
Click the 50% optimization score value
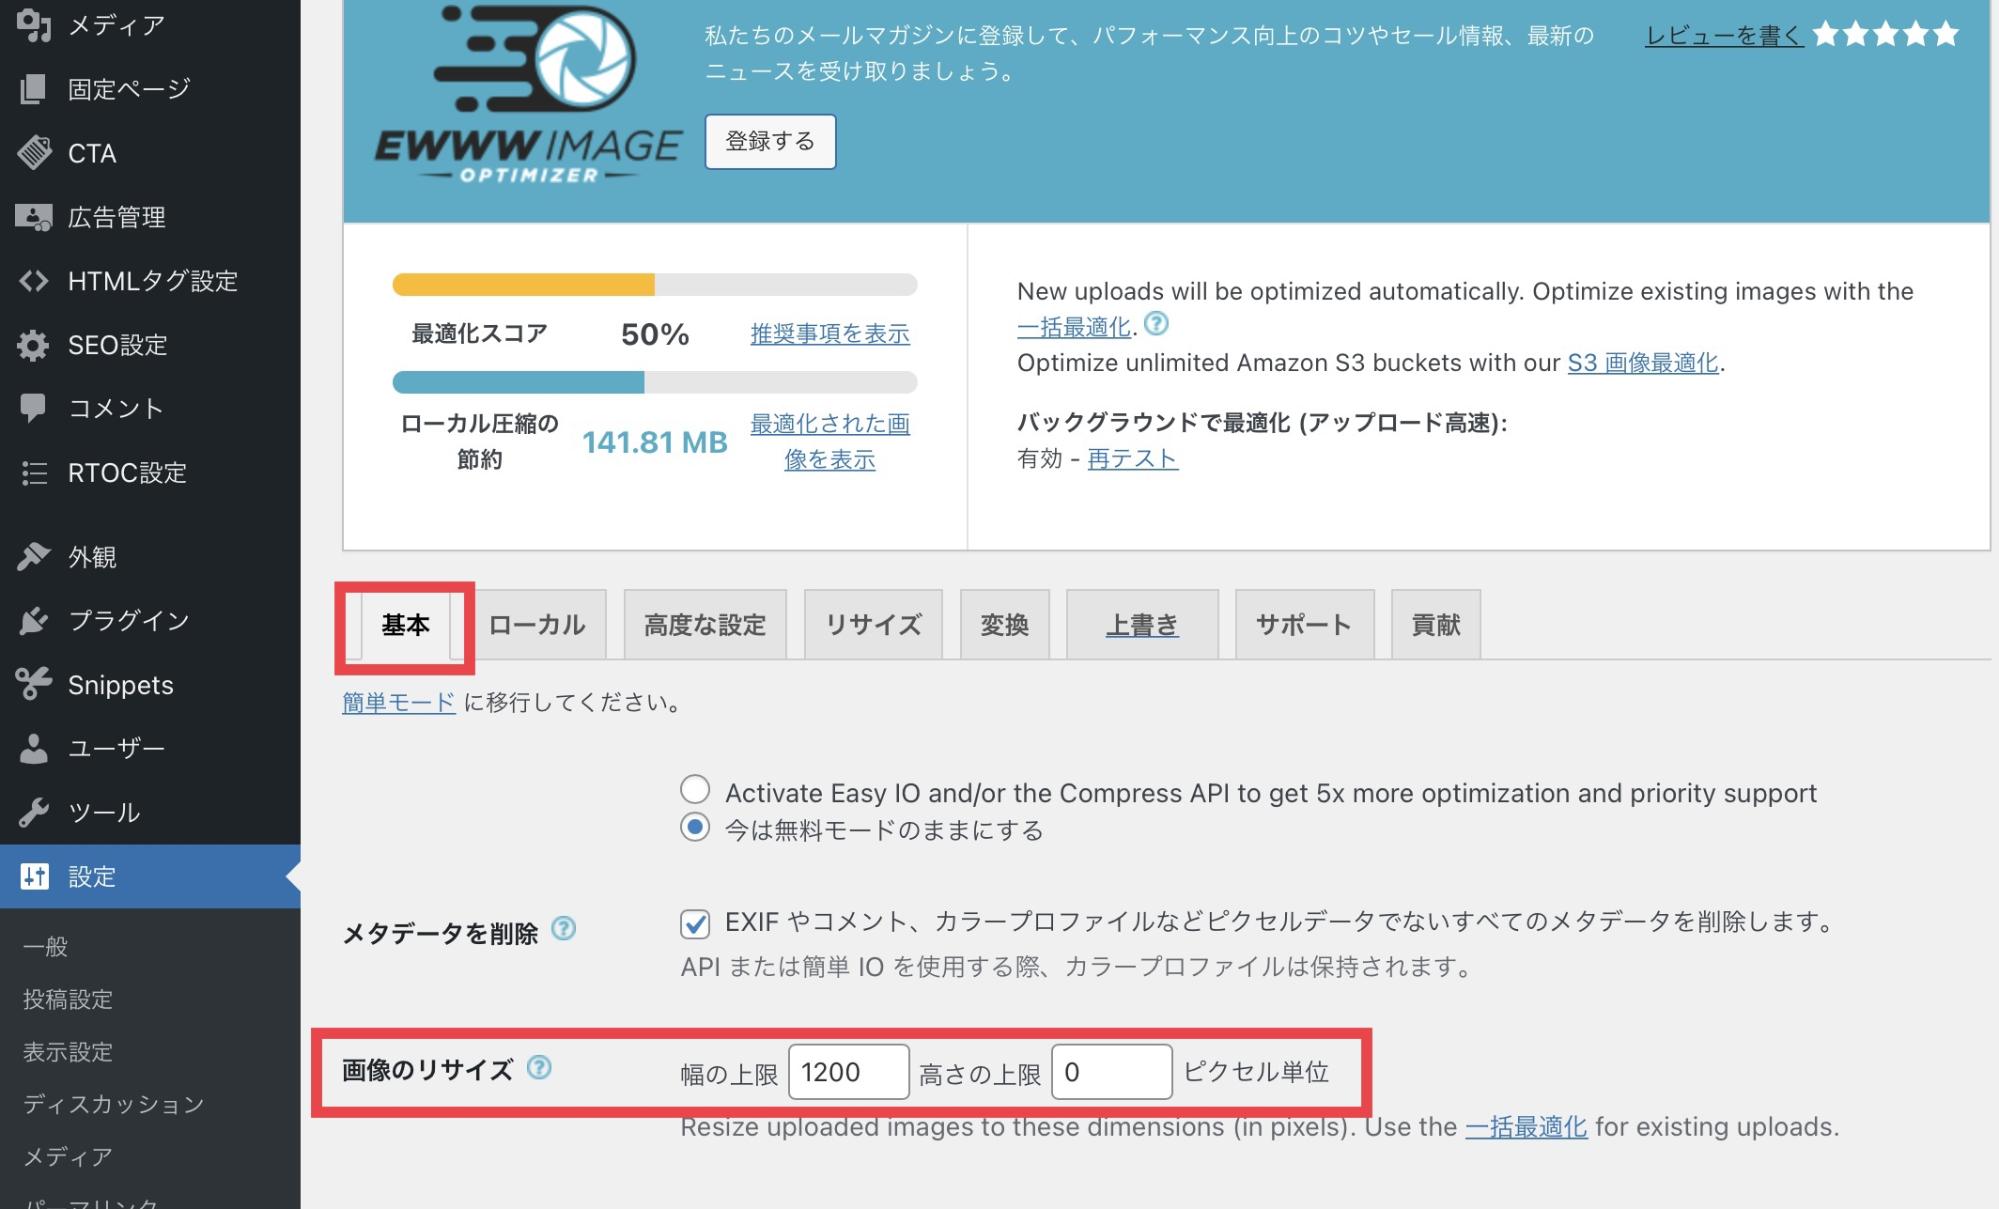(x=655, y=334)
